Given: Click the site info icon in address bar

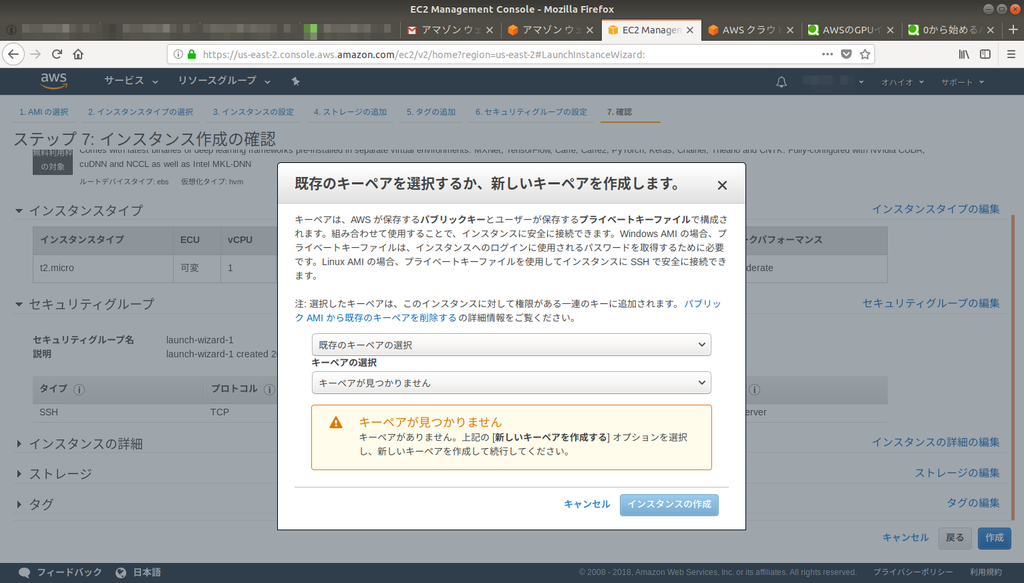Looking at the screenshot, I should (x=178, y=54).
